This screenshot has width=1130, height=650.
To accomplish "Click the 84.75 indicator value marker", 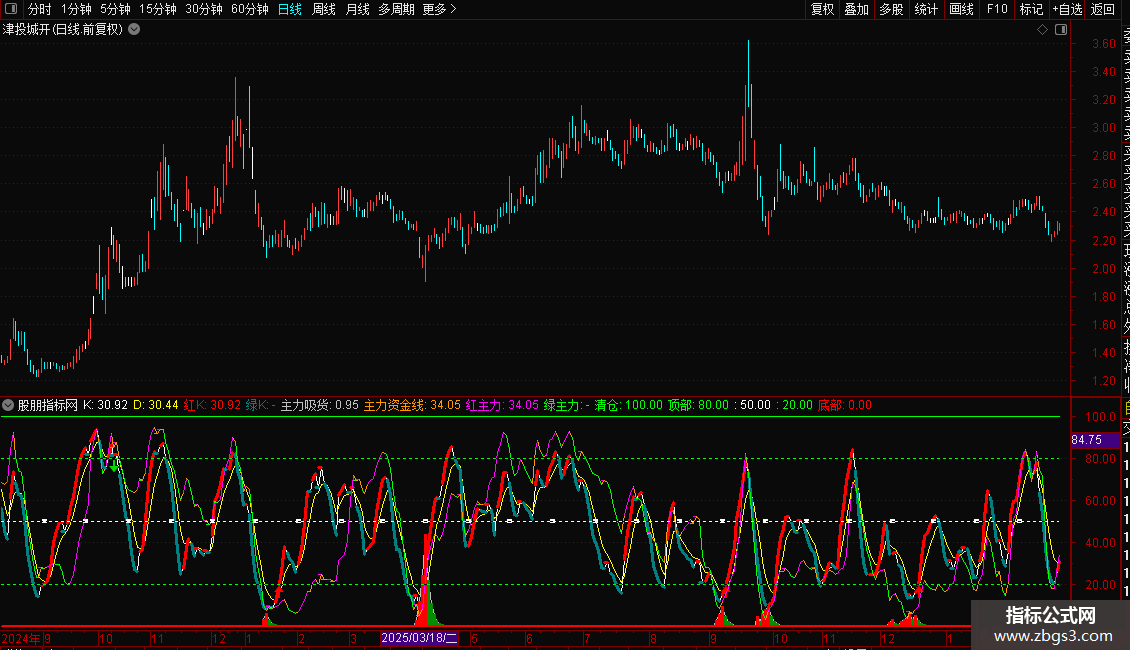I will (x=1086, y=439).
